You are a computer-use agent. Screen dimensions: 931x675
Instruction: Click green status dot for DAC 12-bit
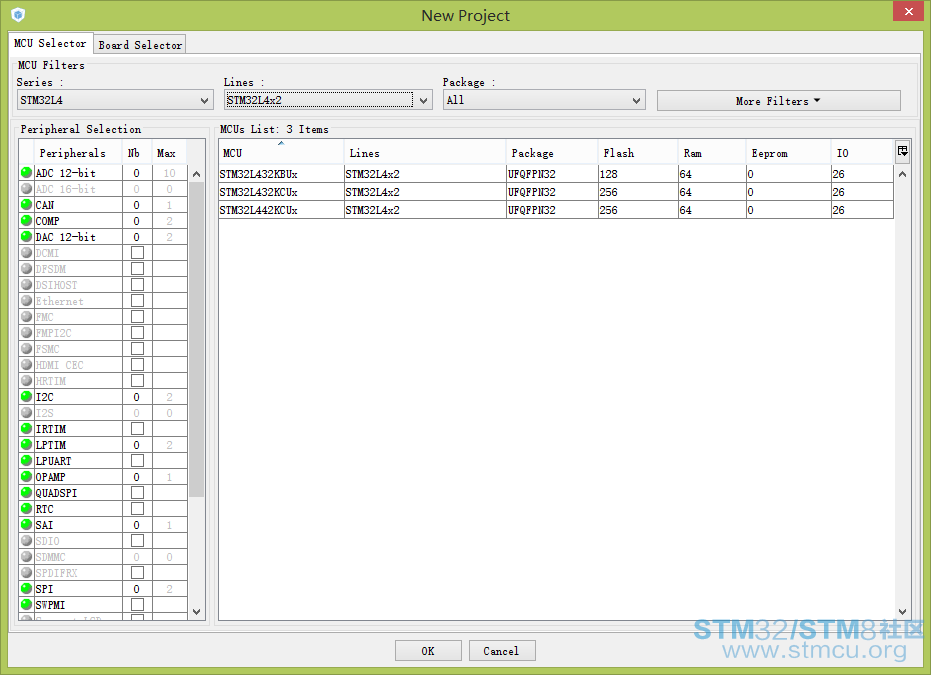tap(26, 237)
